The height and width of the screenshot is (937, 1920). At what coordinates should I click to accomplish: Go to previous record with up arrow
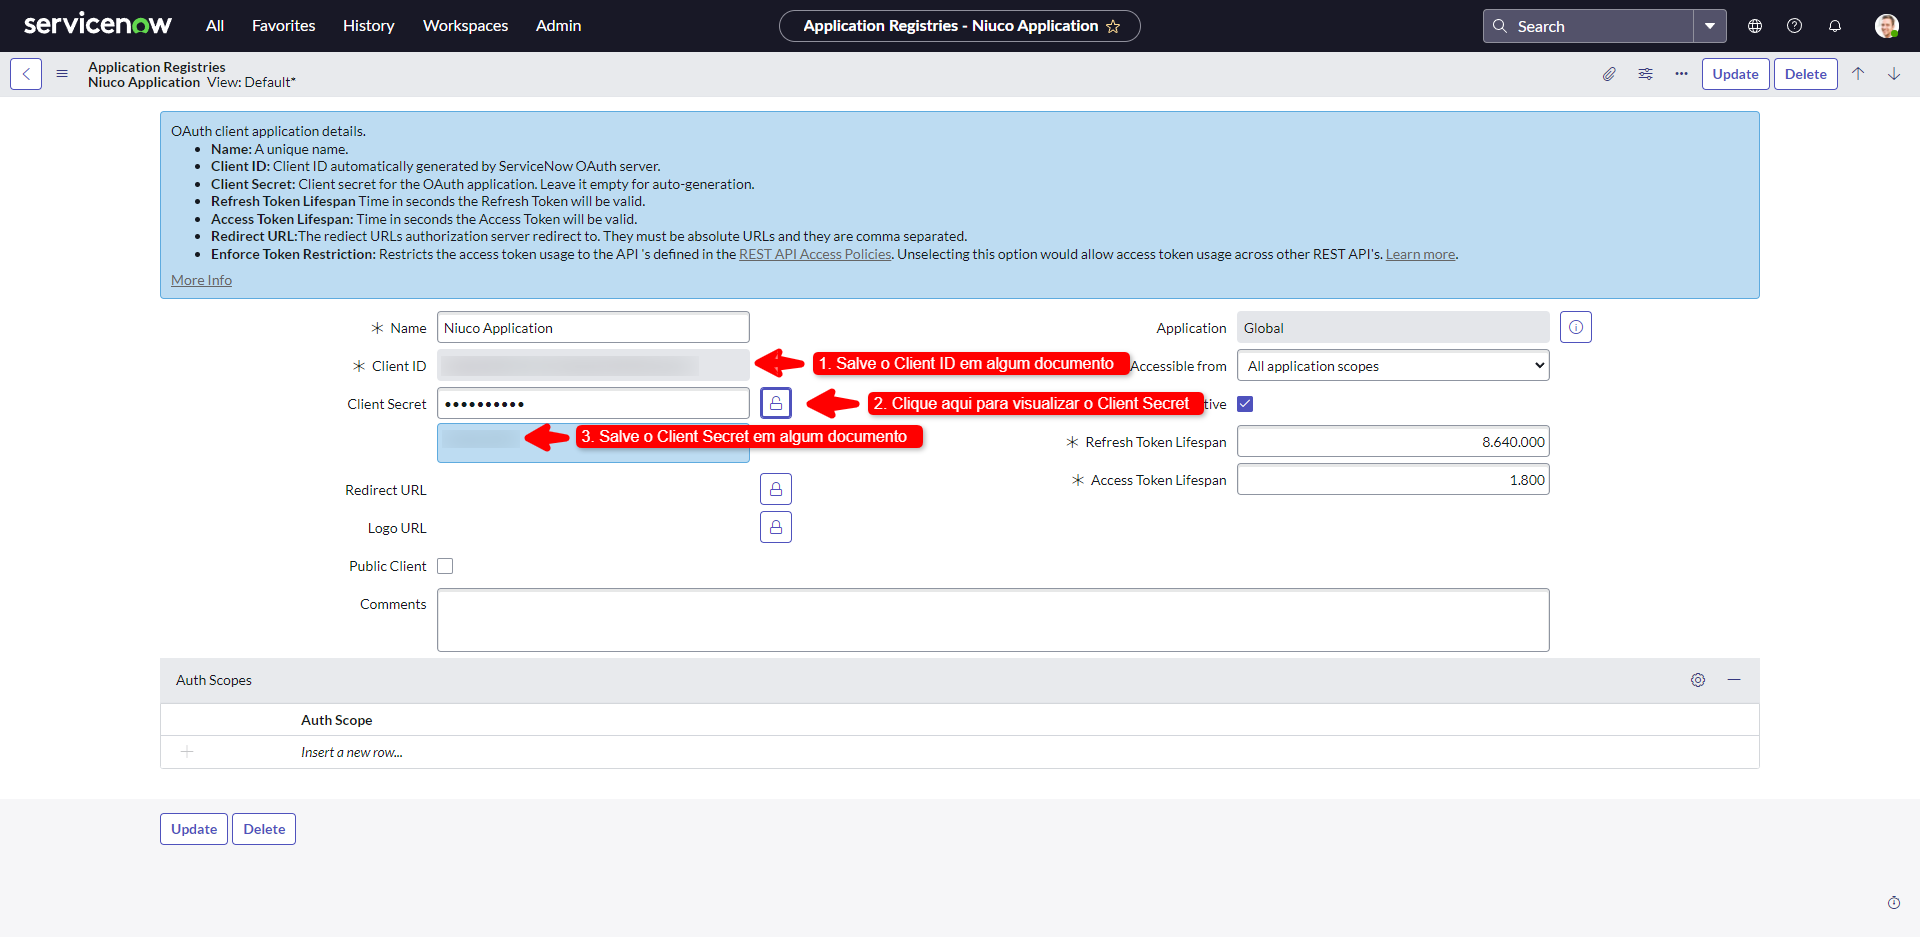(1858, 74)
